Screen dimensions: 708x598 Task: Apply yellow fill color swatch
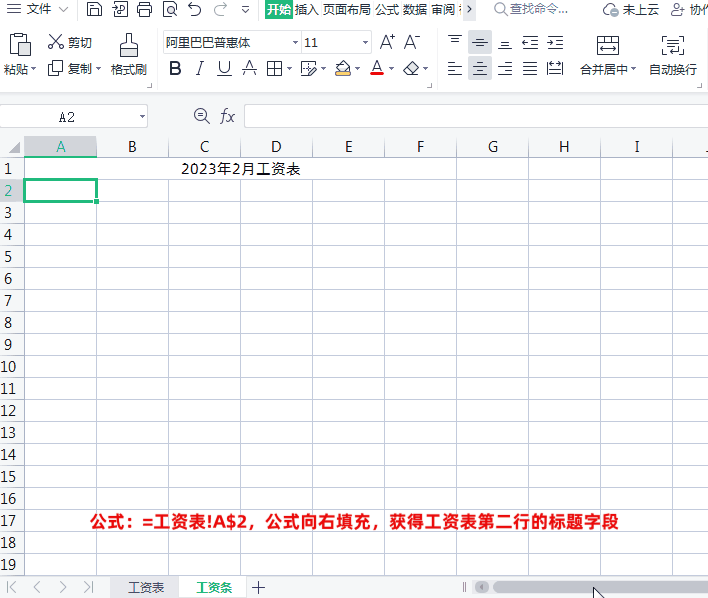pos(343,69)
